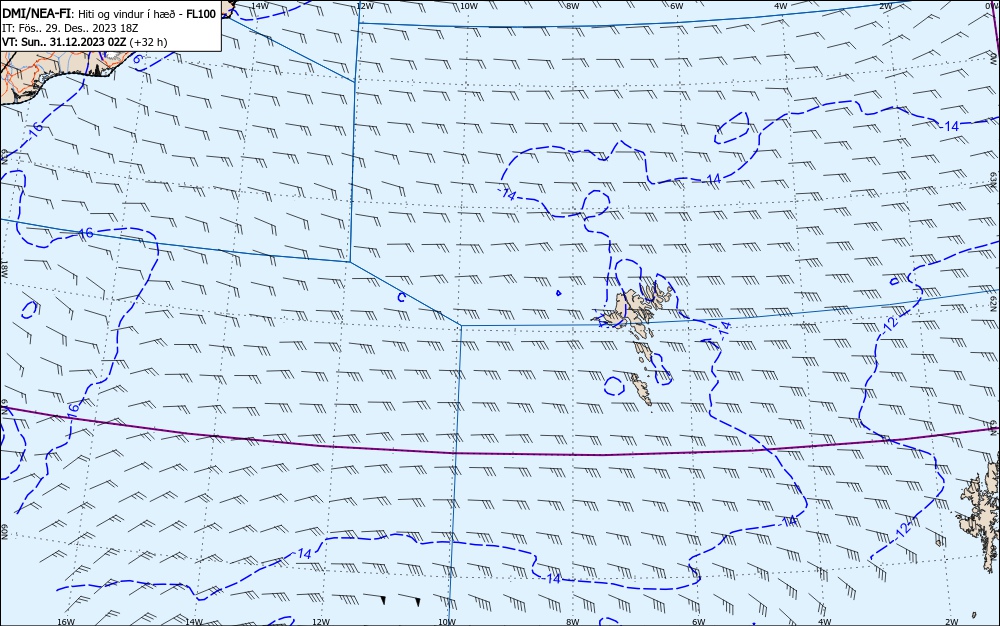This screenshot has height=626, width=1000.
Task: Click the left black pennant wind barb near 12W bottom
Action: coord(383,601)
